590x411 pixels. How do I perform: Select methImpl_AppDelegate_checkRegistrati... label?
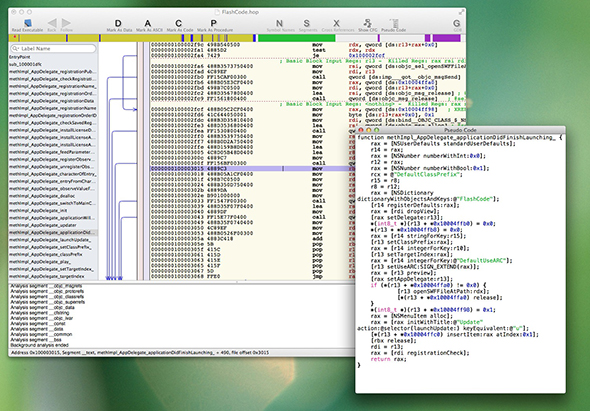(53, 79)
